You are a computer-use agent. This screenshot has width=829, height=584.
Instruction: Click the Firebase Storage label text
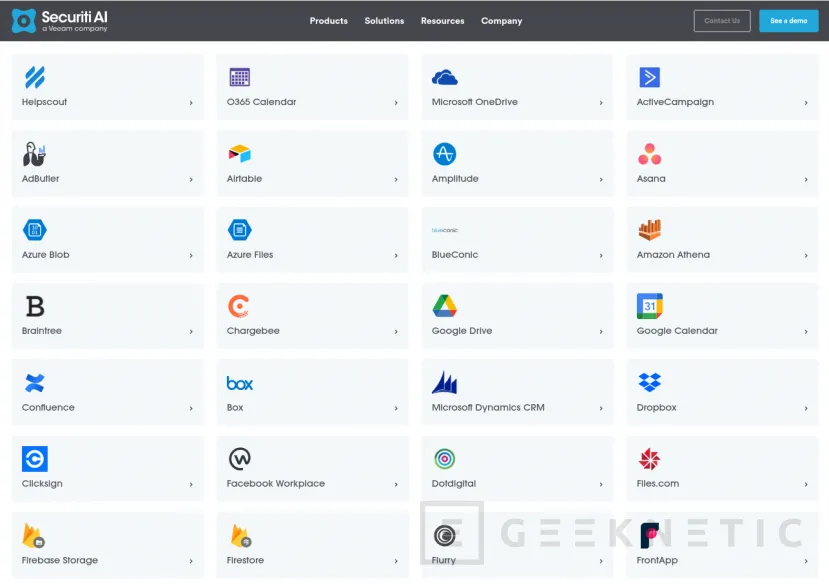(60, 560)
